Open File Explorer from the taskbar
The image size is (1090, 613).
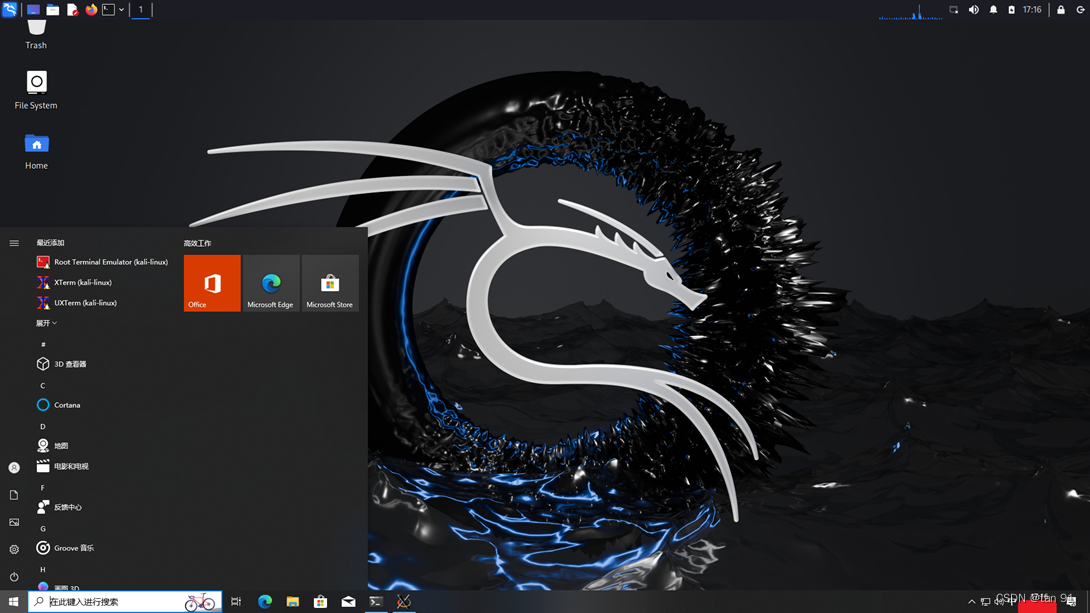click(293, 602)
